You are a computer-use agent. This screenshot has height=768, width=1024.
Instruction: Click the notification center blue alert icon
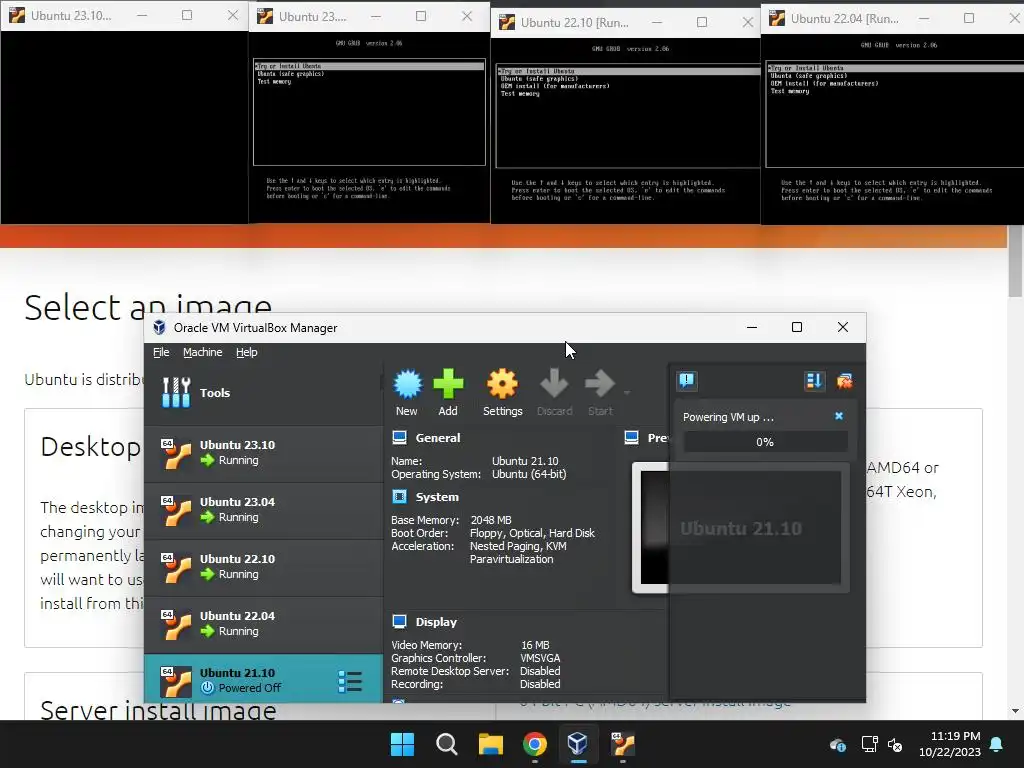point(686,381)
